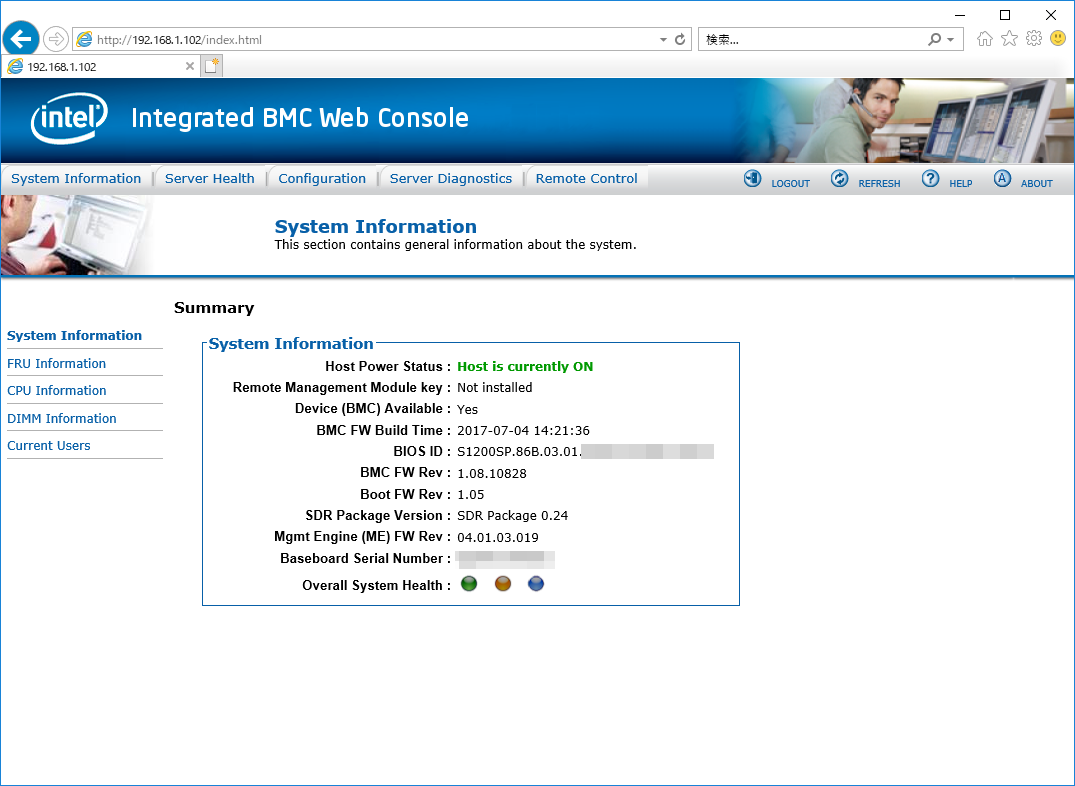Close the 192.168.1.102 browser tab
This screenshot has width=1075, height=786.
190,67
